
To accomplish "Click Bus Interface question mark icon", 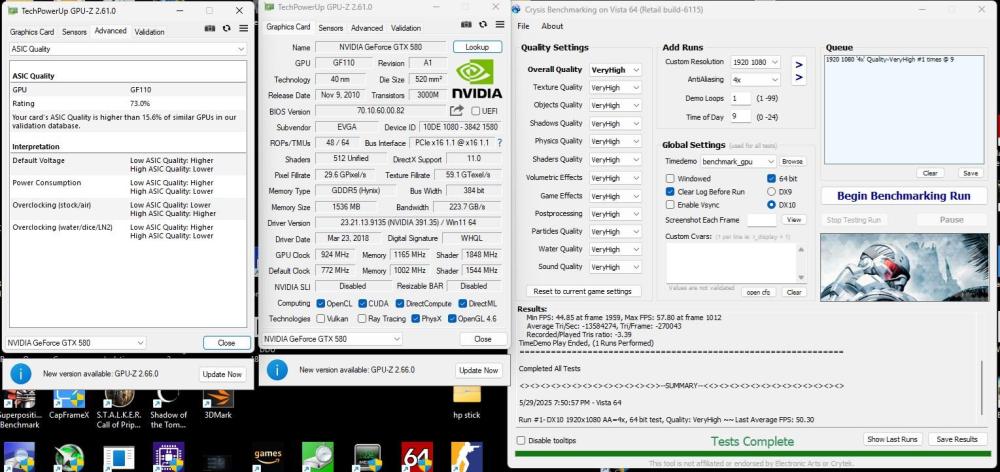I will pyautogui.click(x=499, y=143).
